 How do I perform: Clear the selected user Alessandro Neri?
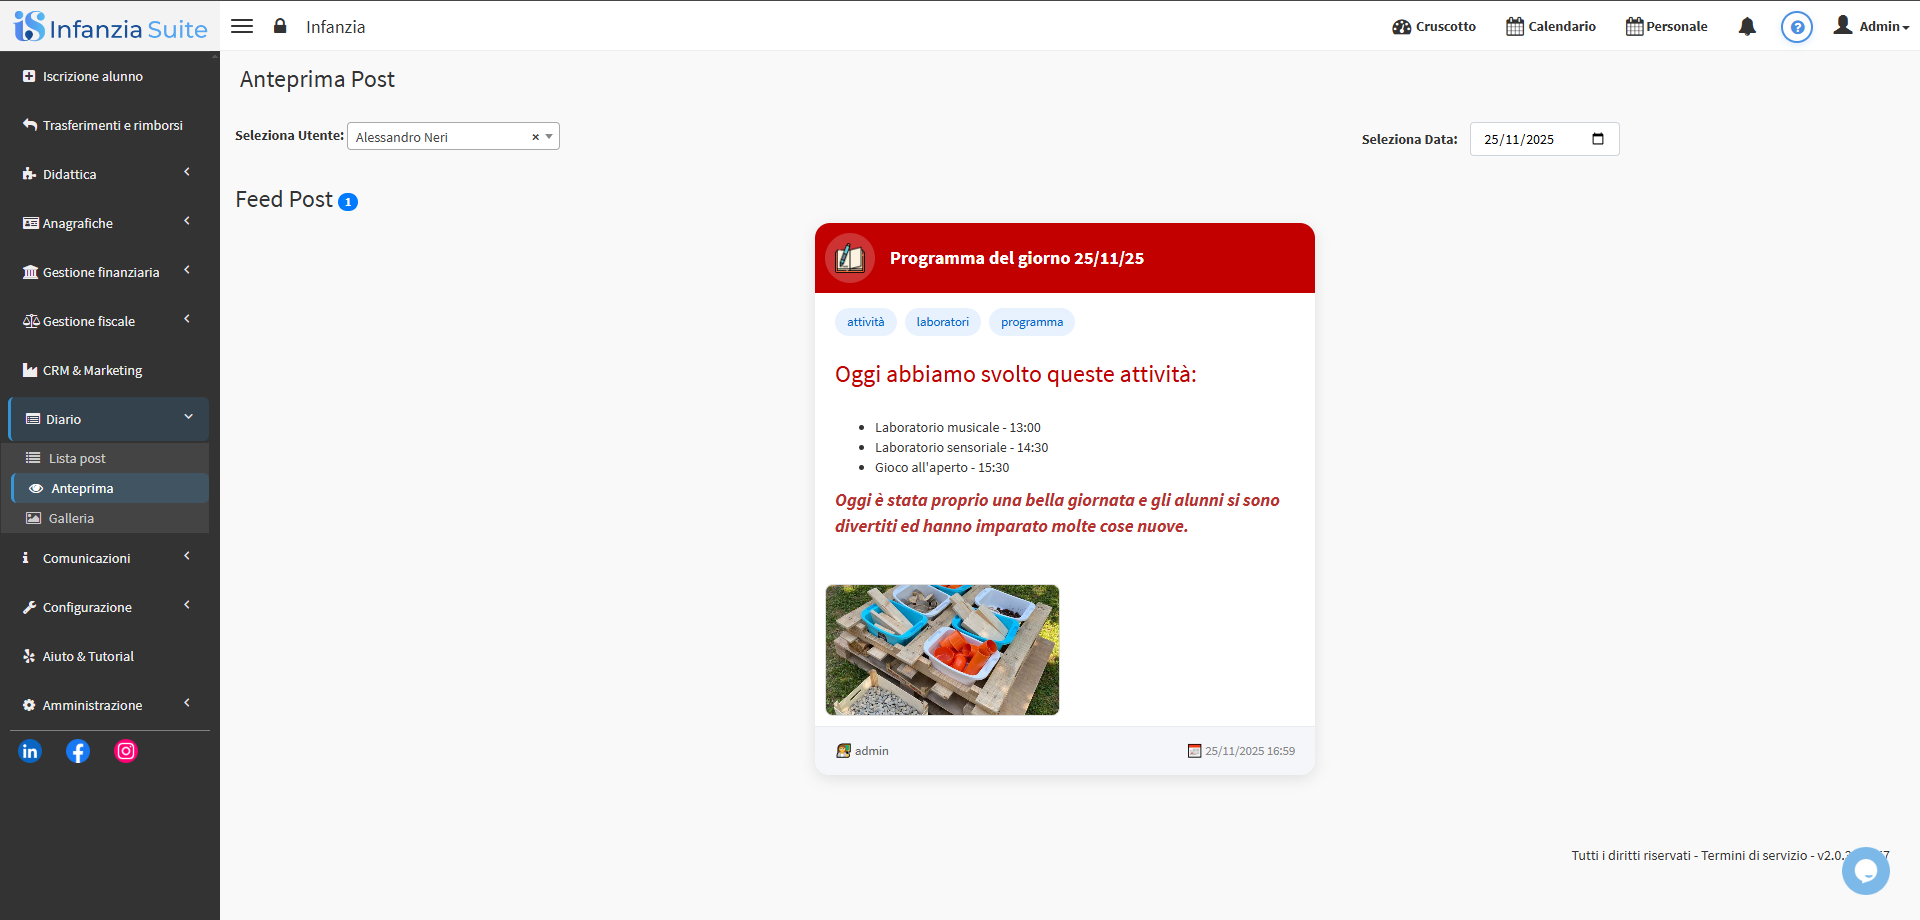(535, 137)
